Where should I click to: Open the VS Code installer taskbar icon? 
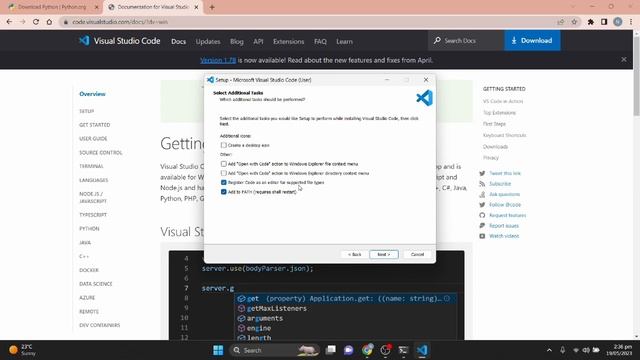(422, 350)
